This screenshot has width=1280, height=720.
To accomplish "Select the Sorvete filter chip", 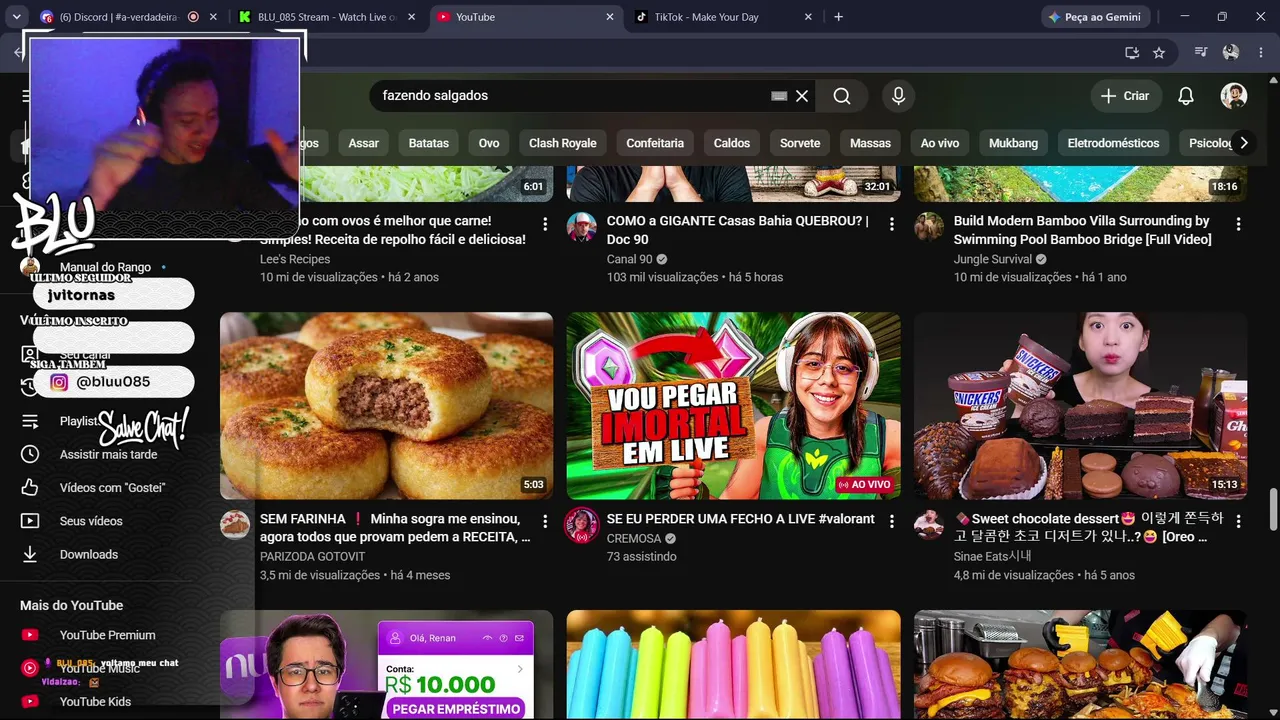I will (x=800, y=143).
